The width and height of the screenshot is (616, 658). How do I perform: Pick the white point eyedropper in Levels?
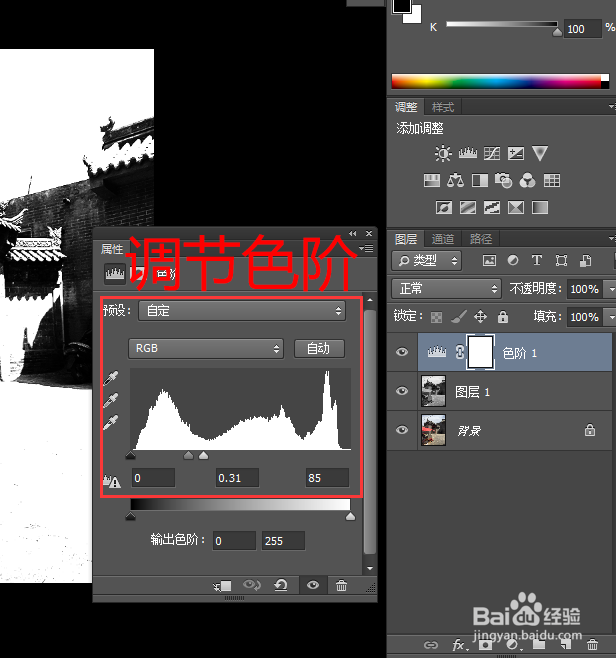click(x=111, y=423)
